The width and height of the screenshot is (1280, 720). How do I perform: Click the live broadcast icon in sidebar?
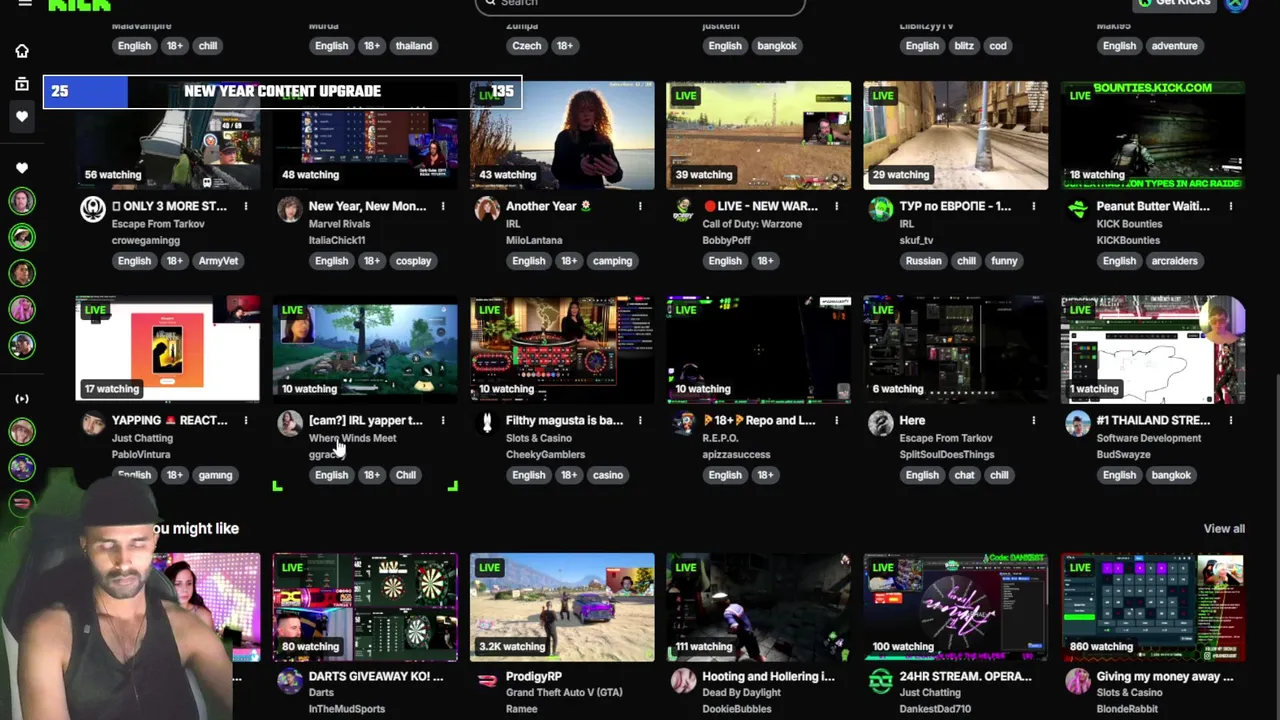pyautogui.click(x=22, y=399)
